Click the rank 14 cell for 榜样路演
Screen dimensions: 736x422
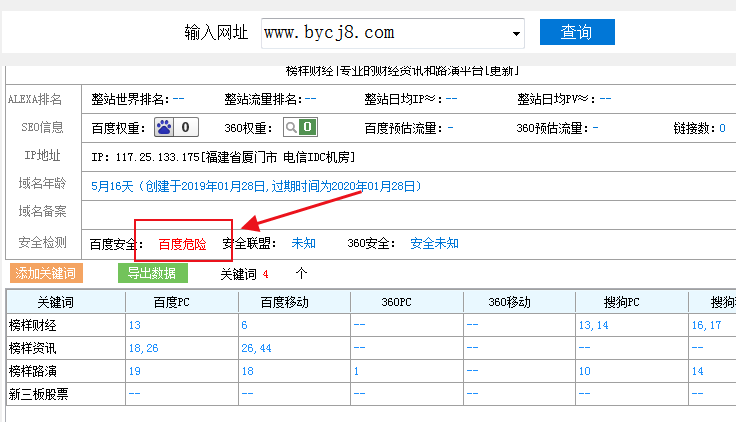[698, 371]
